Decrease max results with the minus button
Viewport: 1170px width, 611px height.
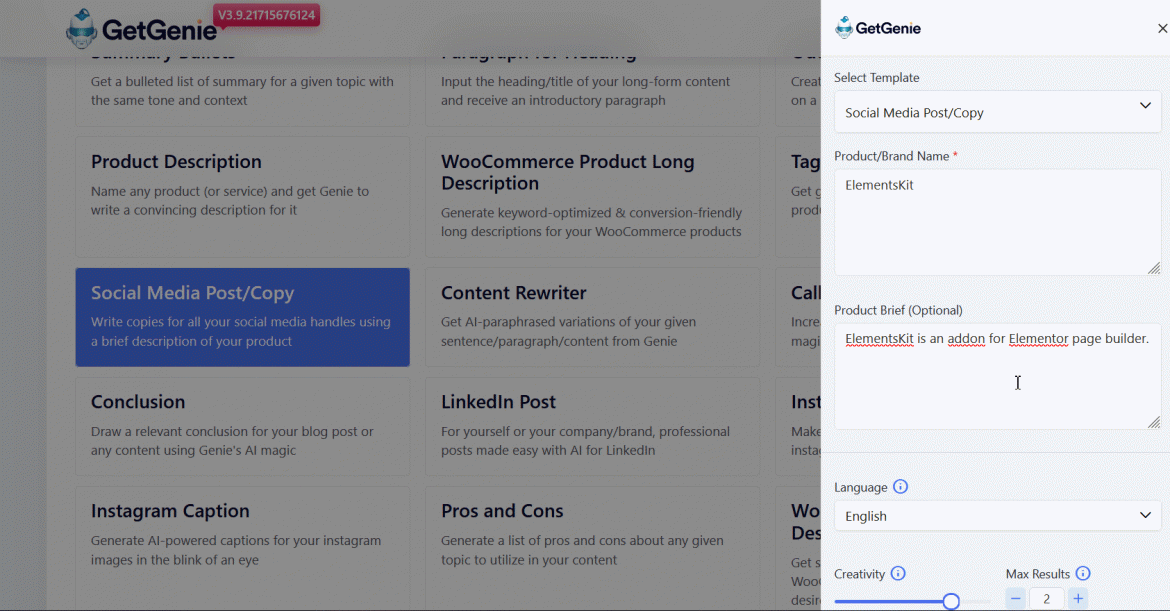click(x=1016, y=599)
